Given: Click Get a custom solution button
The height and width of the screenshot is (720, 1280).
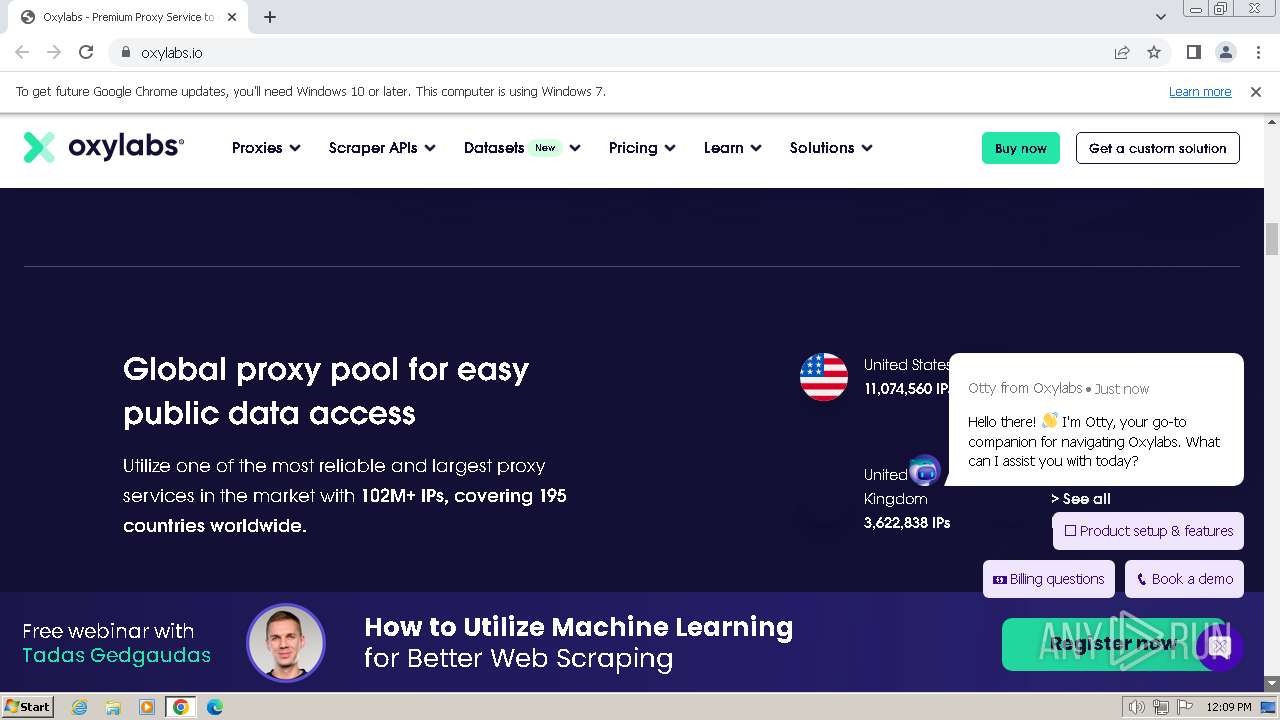Looking at the screenshot, I should (1158, 148).
